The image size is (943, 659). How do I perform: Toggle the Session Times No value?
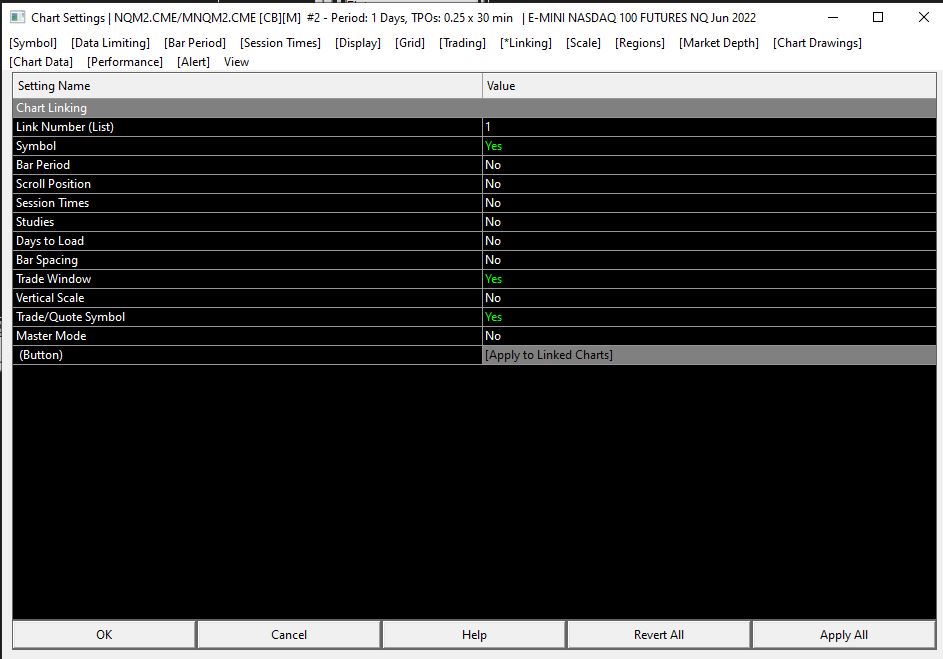pyautogui.click(x=709, y=203)
